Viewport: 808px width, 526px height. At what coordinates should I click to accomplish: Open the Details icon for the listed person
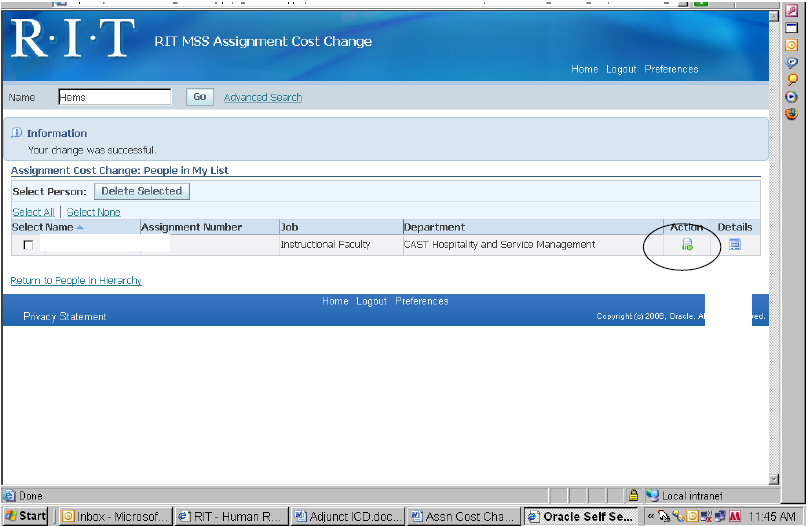pos(735,245)
